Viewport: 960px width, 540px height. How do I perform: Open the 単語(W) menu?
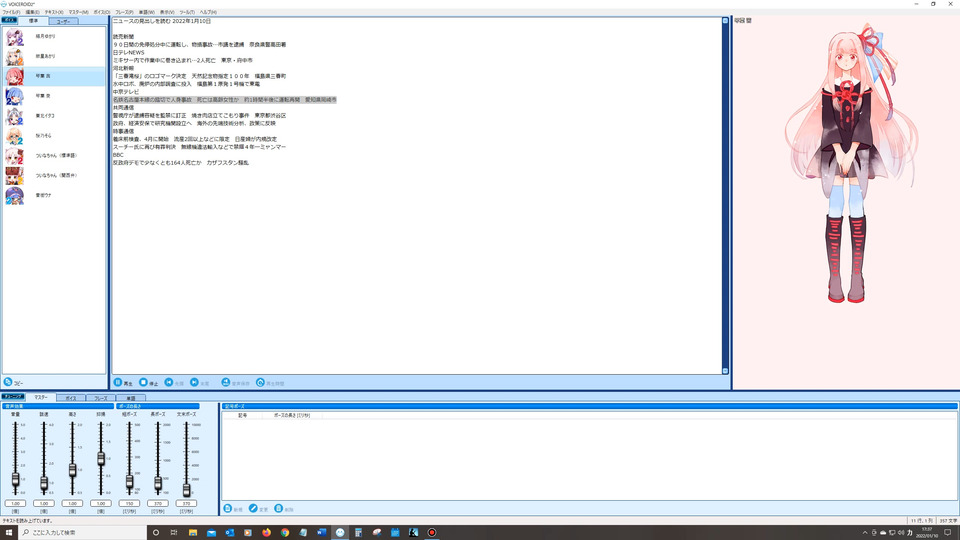point(146,12)
